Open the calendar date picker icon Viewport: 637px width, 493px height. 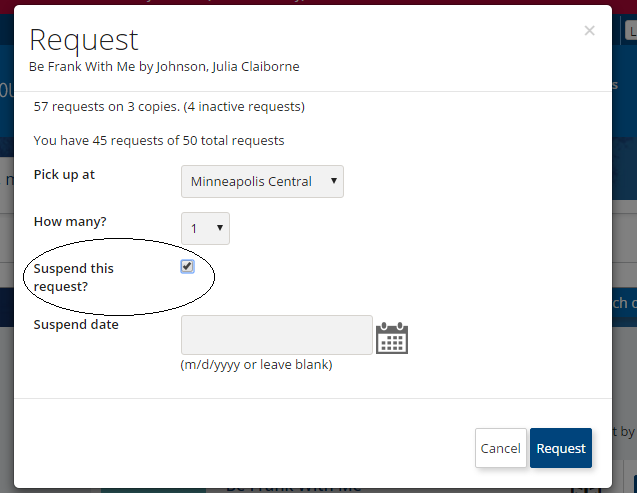tap(392, 338)
